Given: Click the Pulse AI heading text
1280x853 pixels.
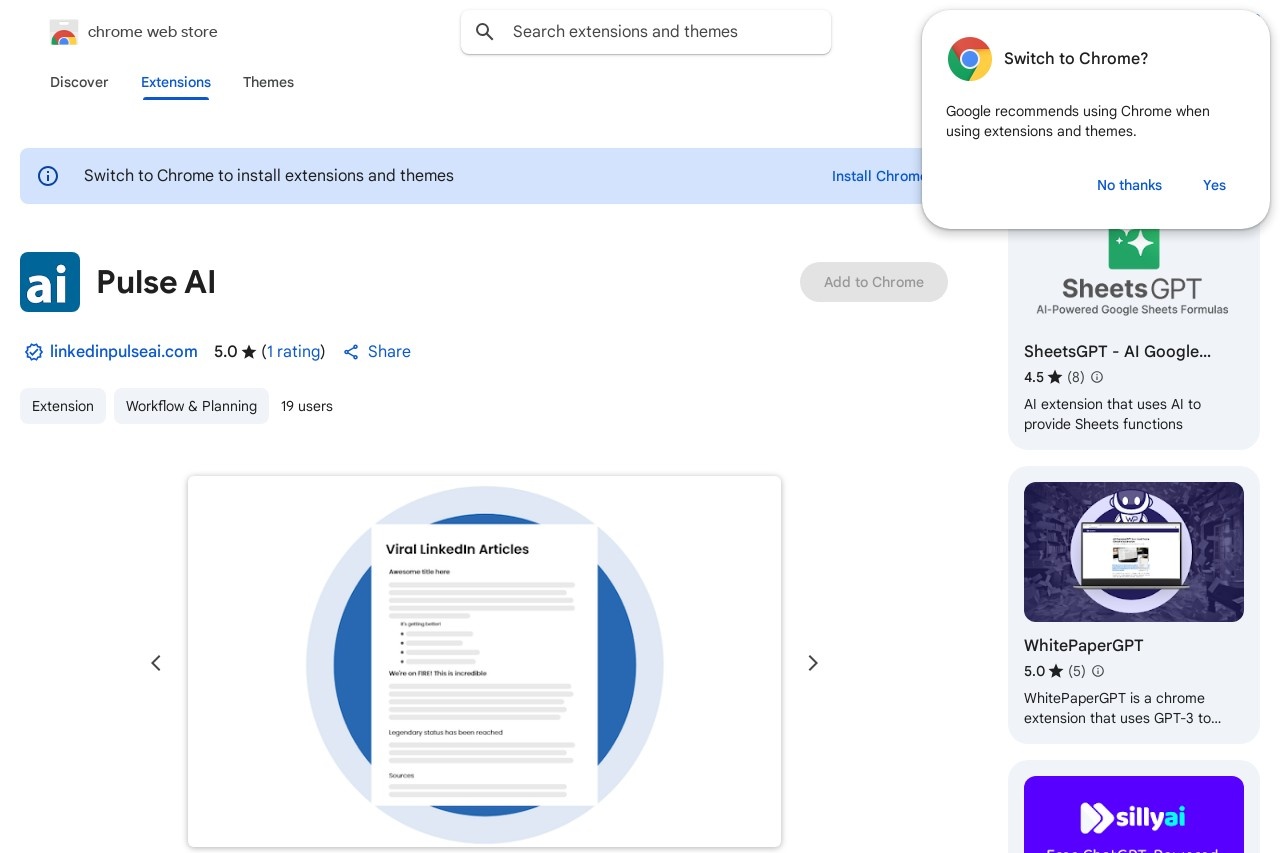Looking at the screenshot, I should pyautogui.click(x=156, y=282).
